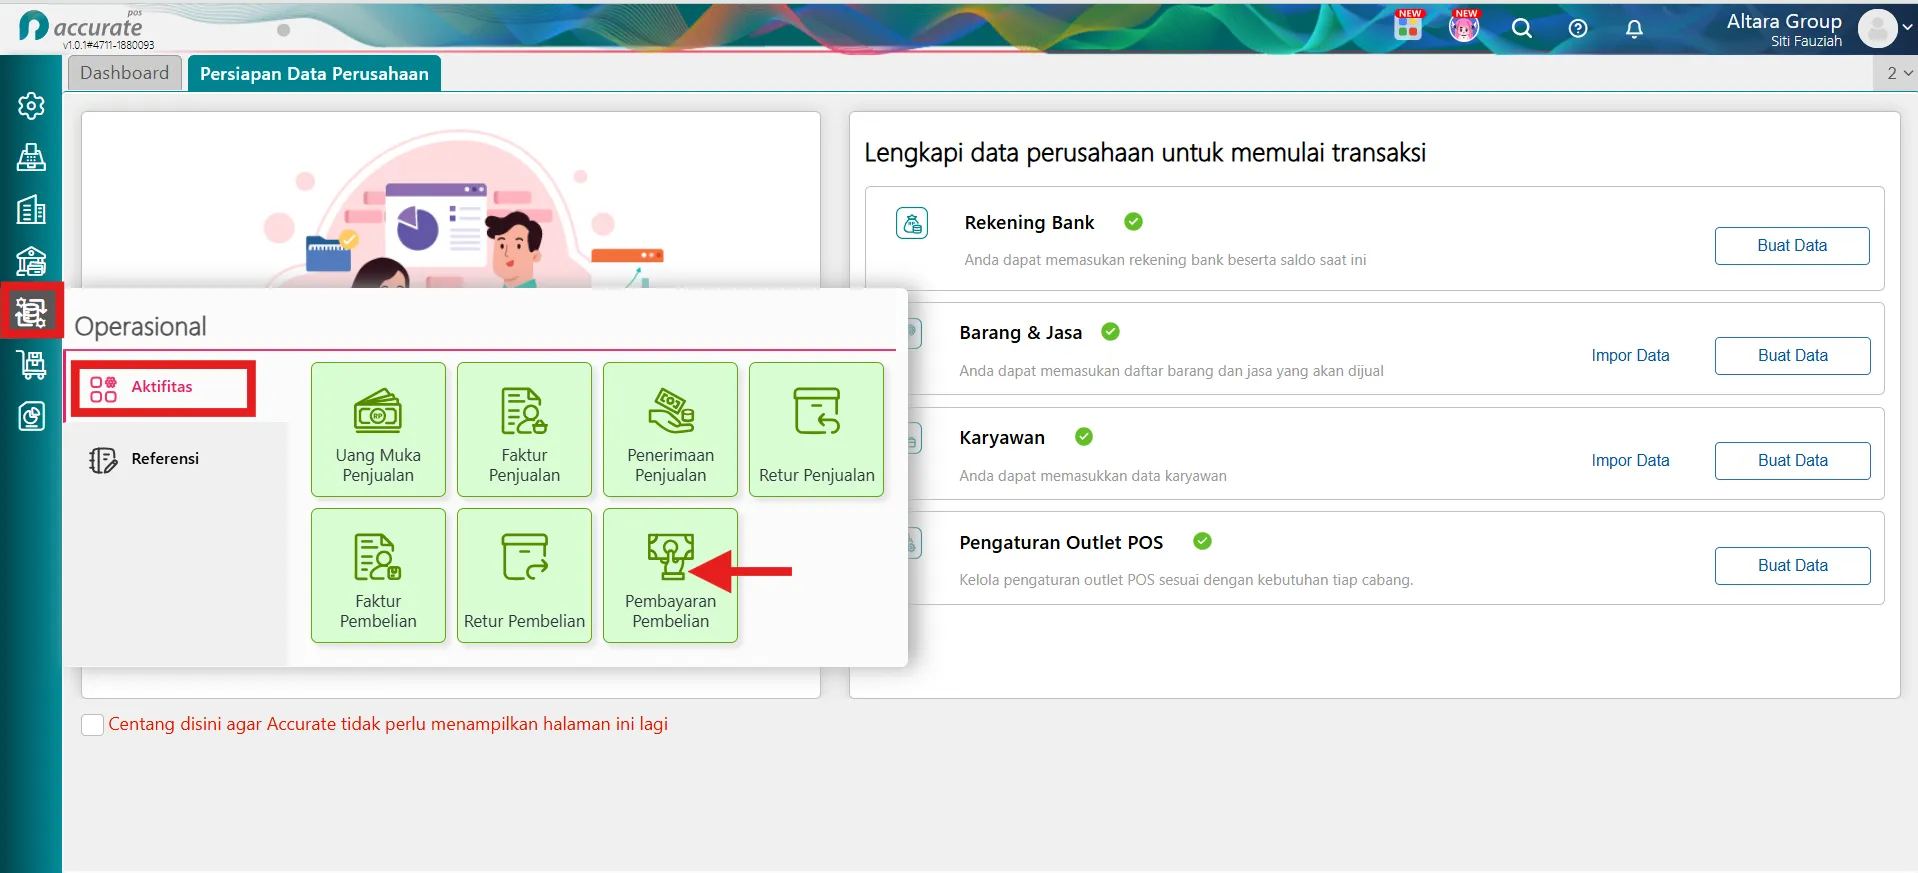Click green checkmark beside Pengaturan Outlet POS
Image resolution: width=1918 pixels, height=873 pixels.
[x=1202, y=541]
